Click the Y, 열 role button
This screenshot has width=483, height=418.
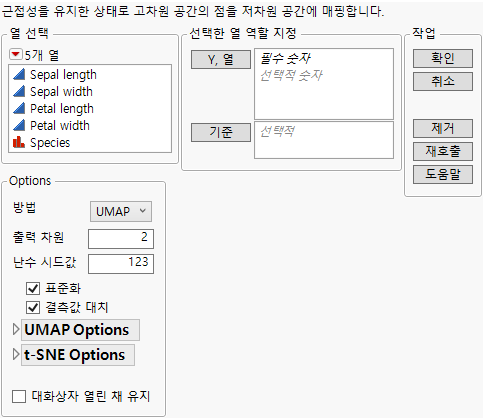[221, 60]
